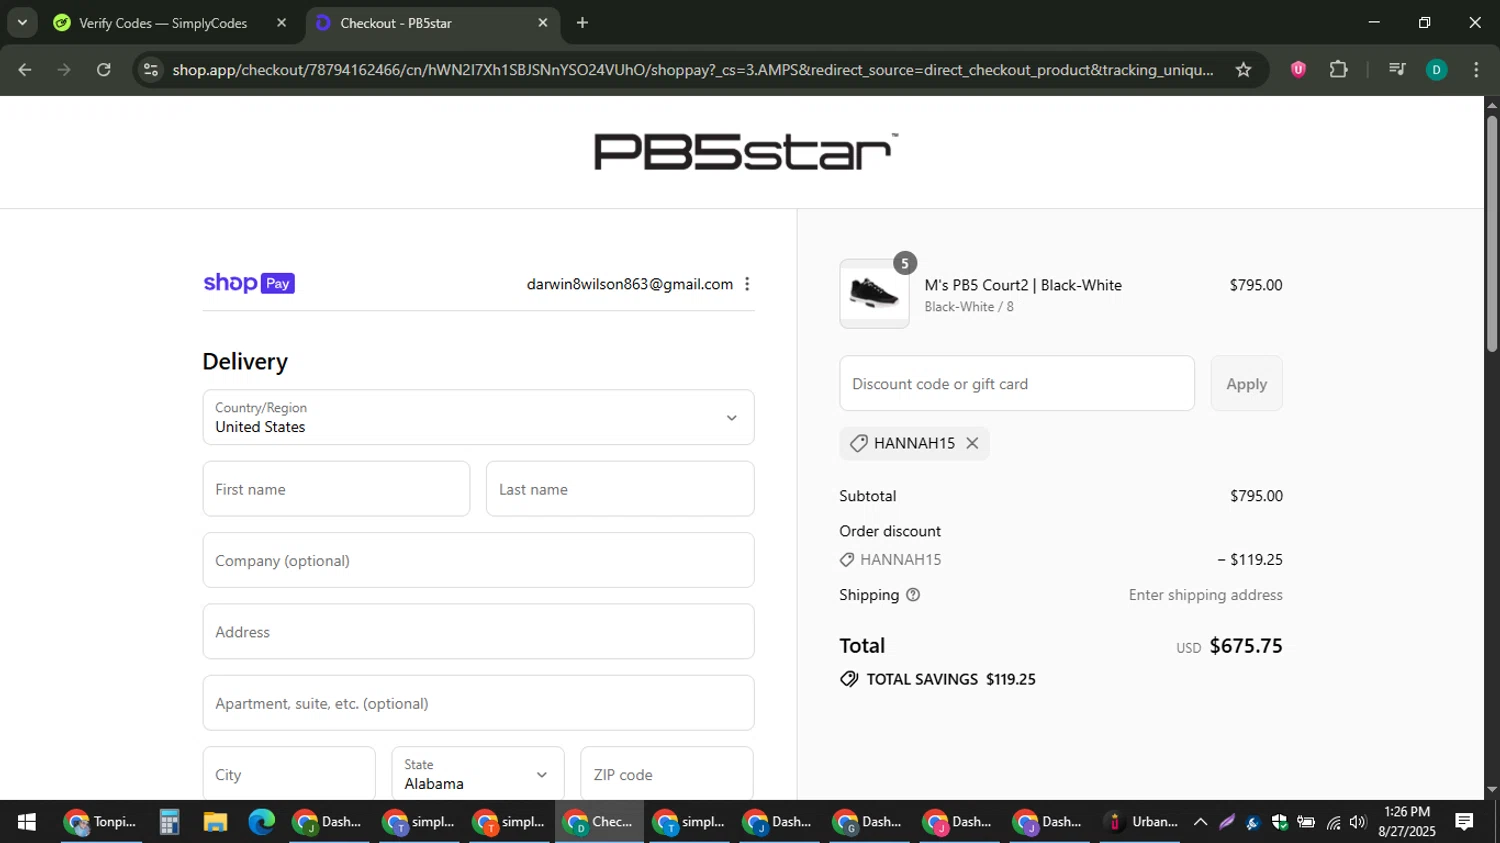Click the PB5star store logo
The height and width of the screenshot is (843, 1500).
point(745,152)
